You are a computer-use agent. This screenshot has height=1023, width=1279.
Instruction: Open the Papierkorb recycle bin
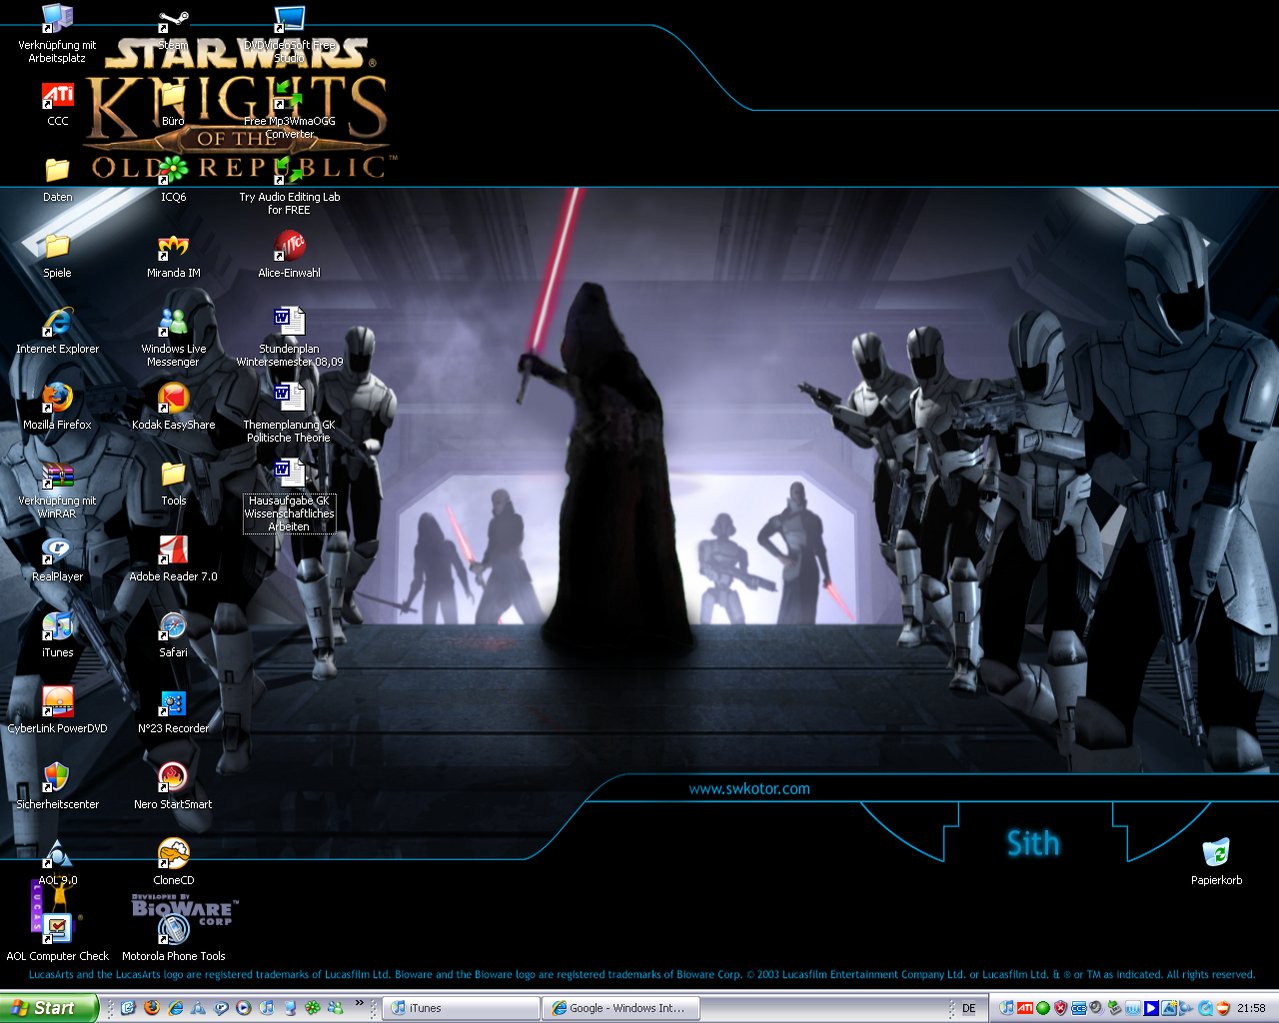pos(1216,854)
